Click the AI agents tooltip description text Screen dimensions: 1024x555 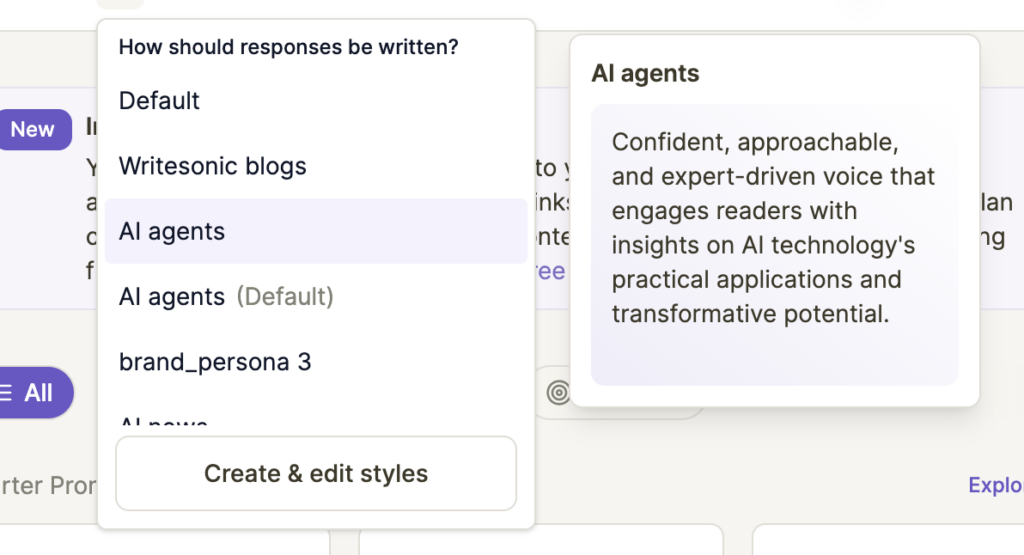click(x=774, y=228)
